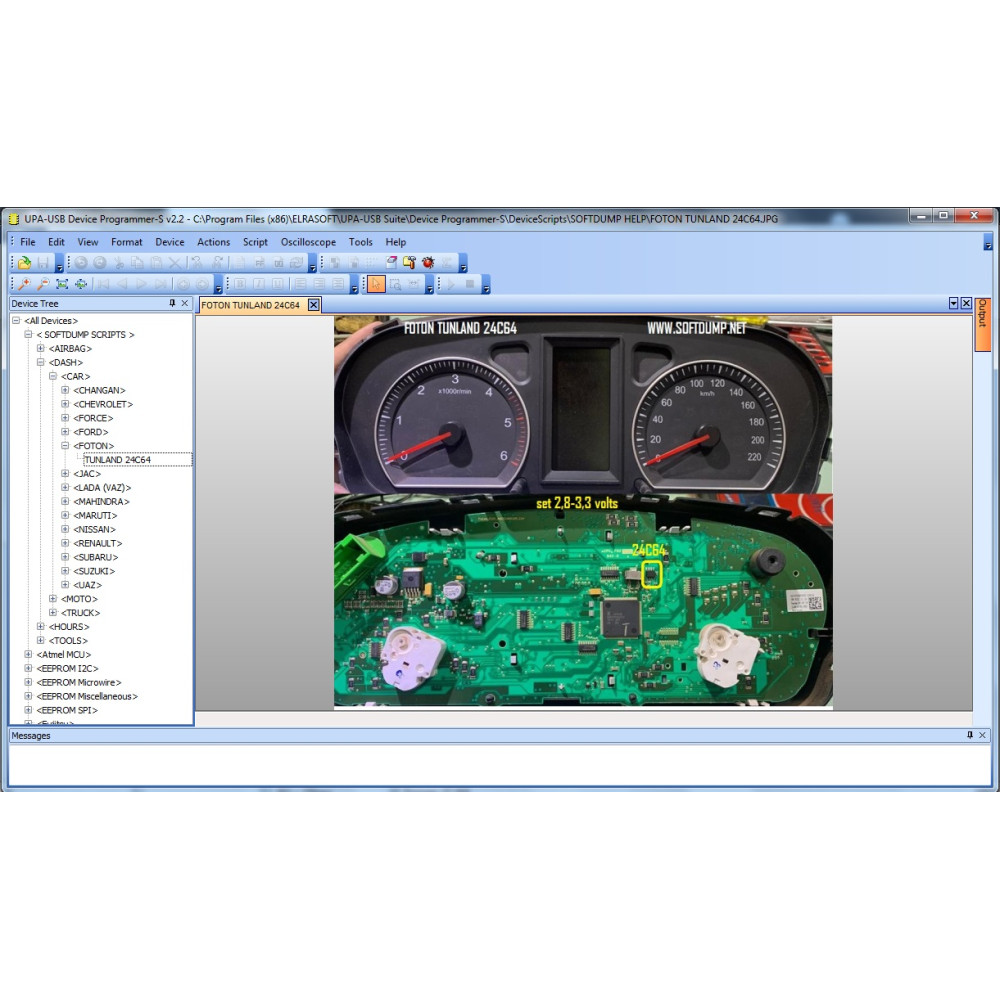The height and width of the screenshot is (1000, 1000).
Task: Click the Undo toolbar icon
Action: (x=81, y=262)
